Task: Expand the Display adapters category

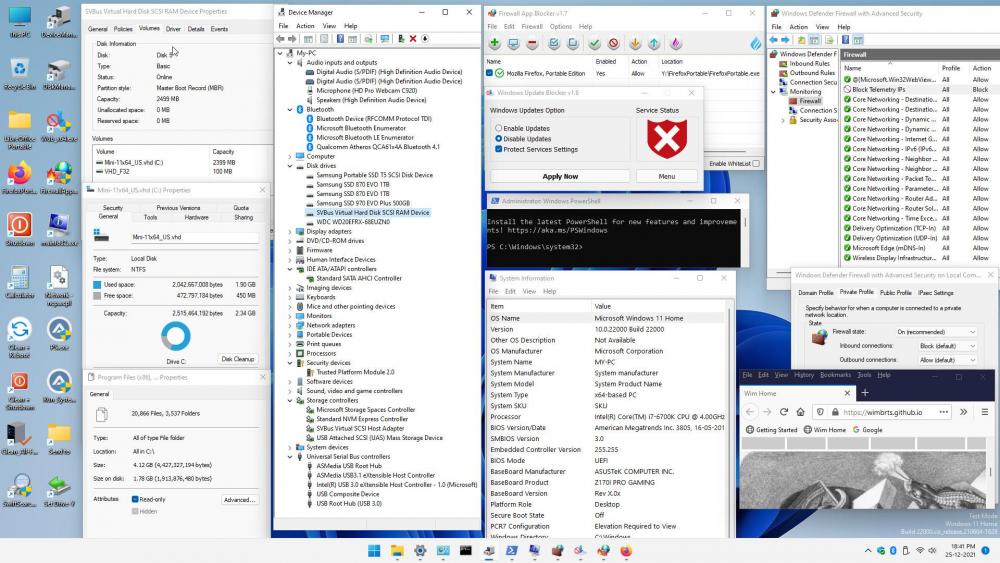Action: pos(290,231)
